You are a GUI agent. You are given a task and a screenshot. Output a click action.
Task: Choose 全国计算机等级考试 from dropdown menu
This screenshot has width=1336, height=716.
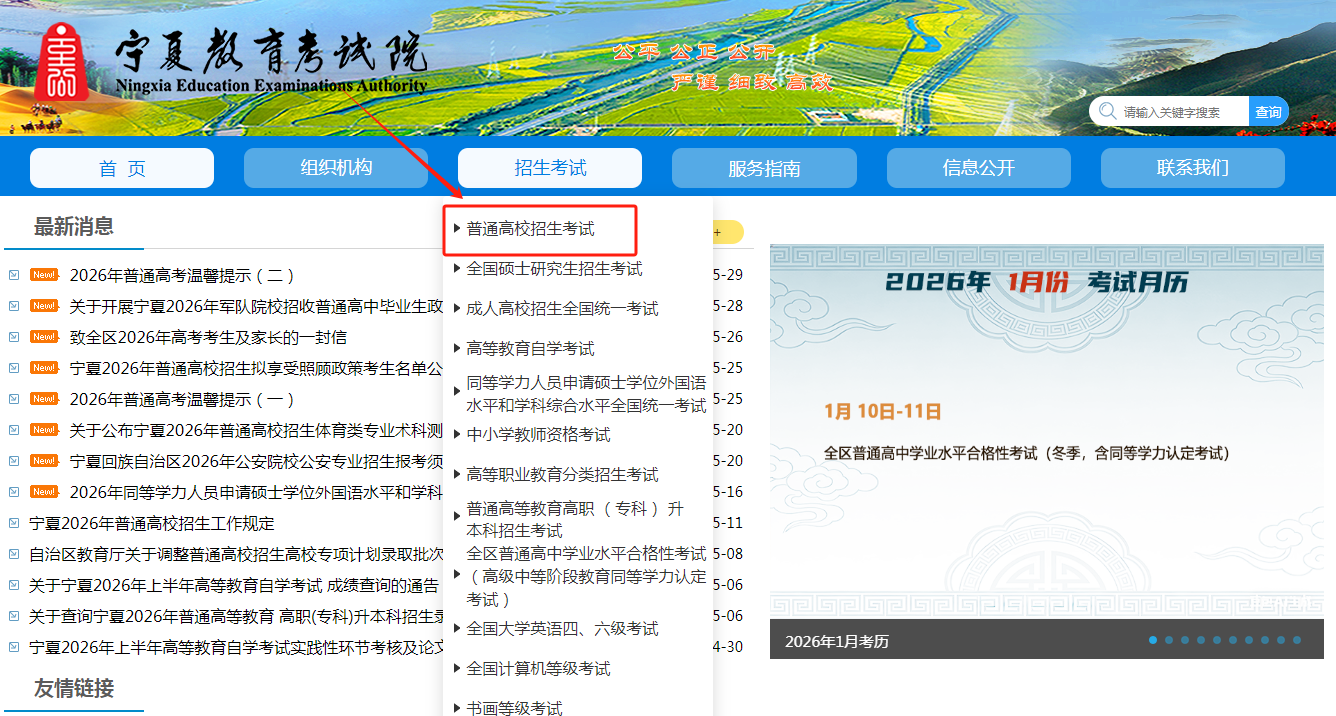click(538, 668)
